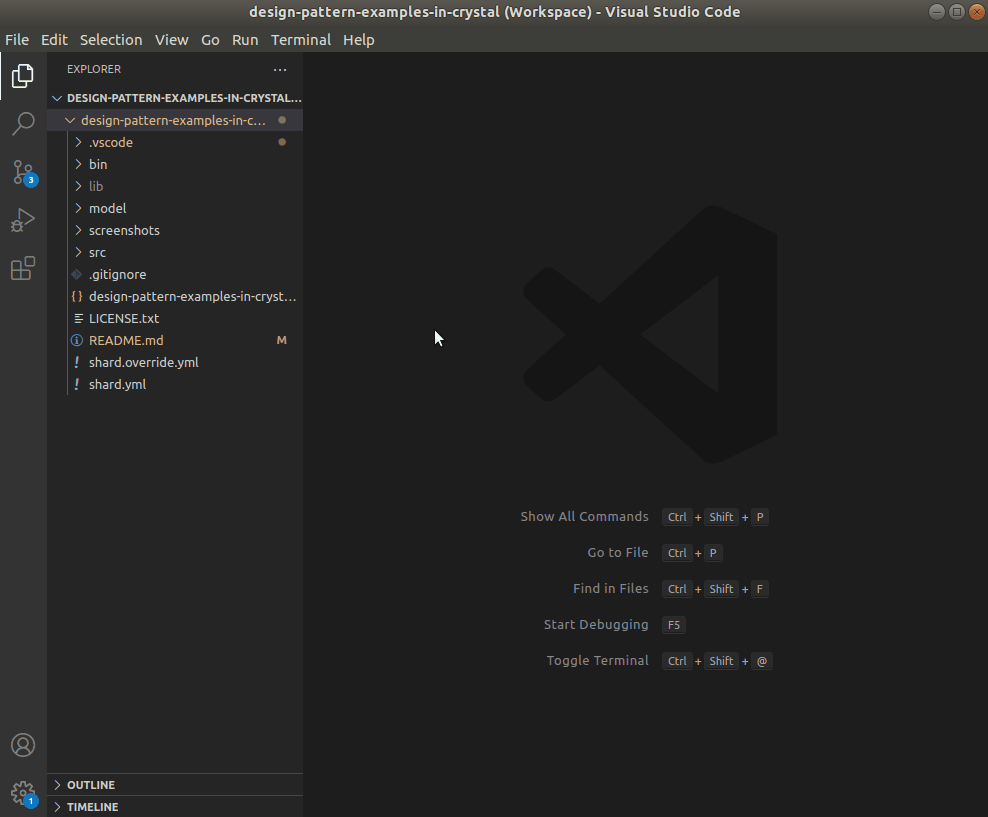Click shard.override.yml exclamation icon
This screenshot has height=817, width=988.
coord(77,363)
